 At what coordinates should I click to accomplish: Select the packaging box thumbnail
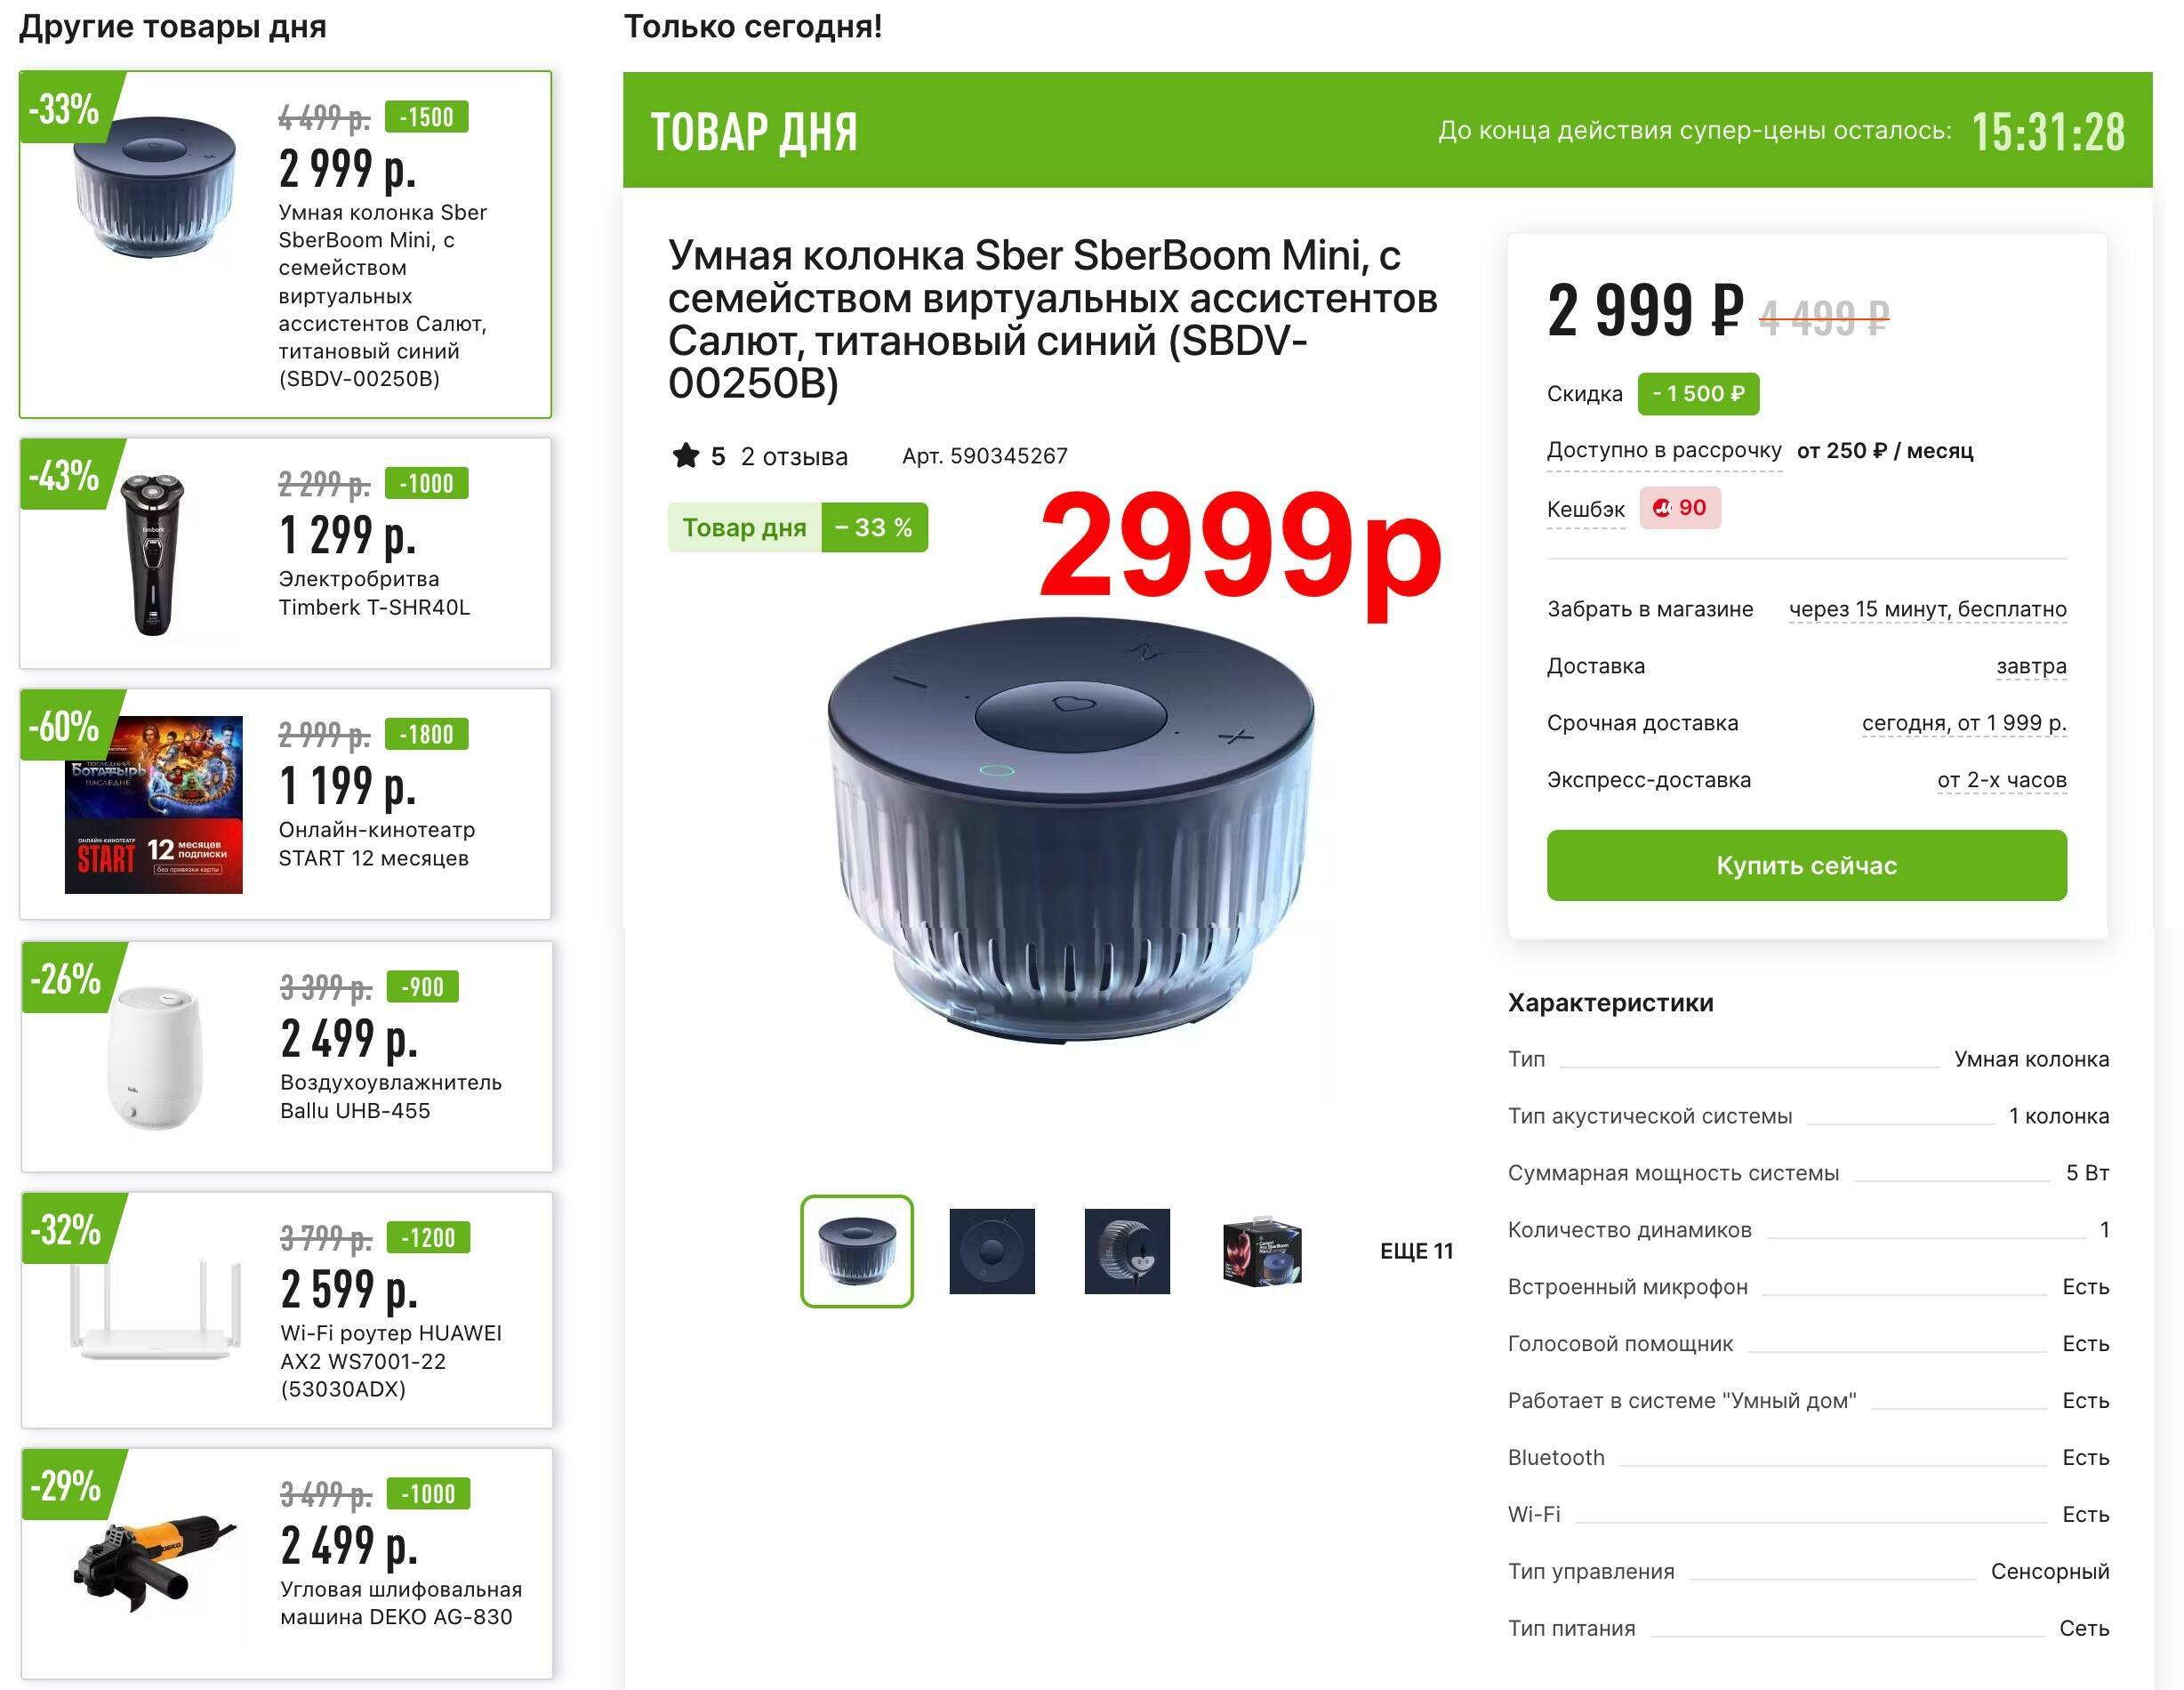(1262, 1251)
